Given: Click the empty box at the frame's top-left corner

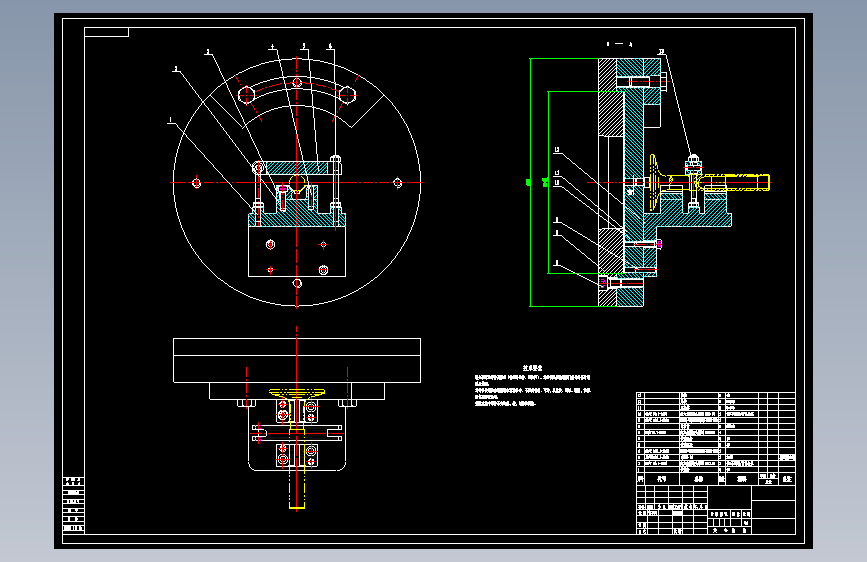Looking at the screenshot, I should pos(107,32).
